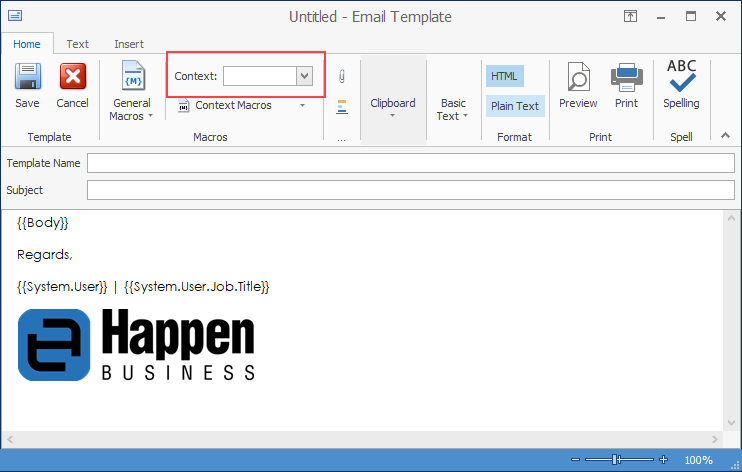
Task: Click the application icon in title bar
Action: [x=15, y=16]
